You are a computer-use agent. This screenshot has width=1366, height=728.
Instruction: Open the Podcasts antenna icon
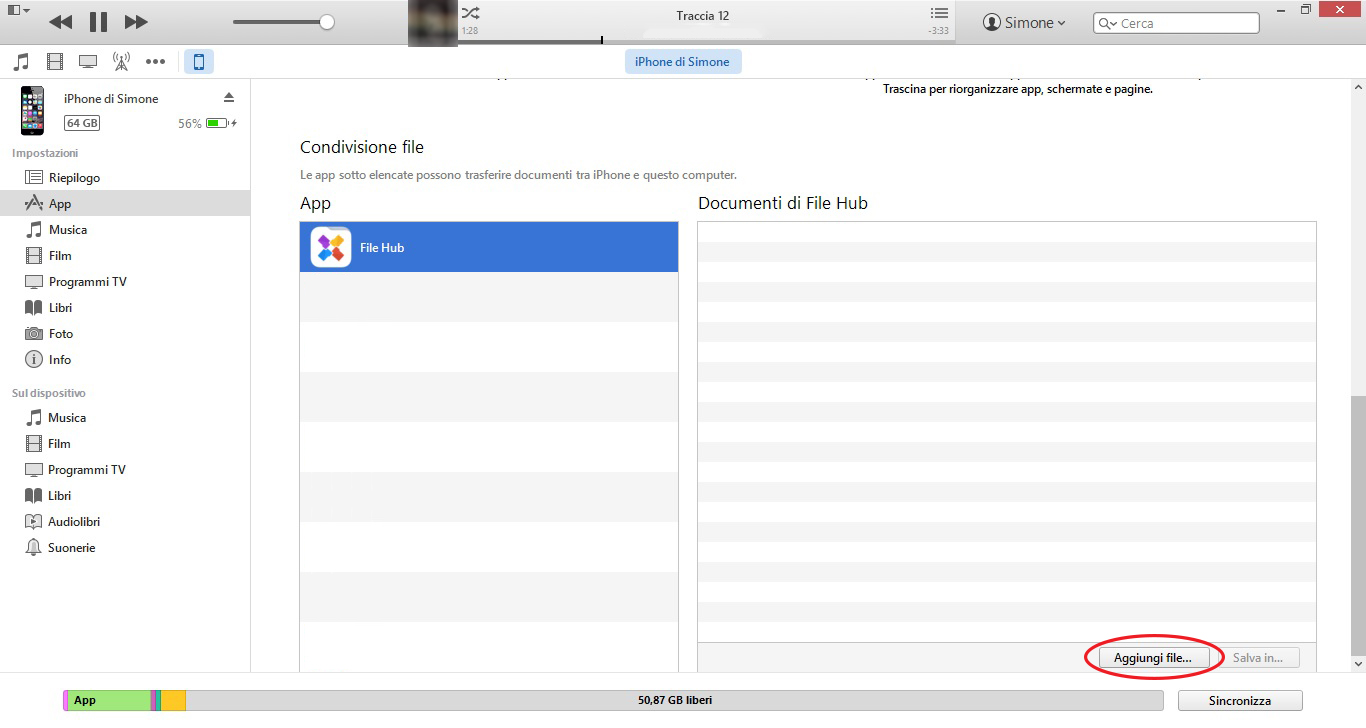click(121, 62)
